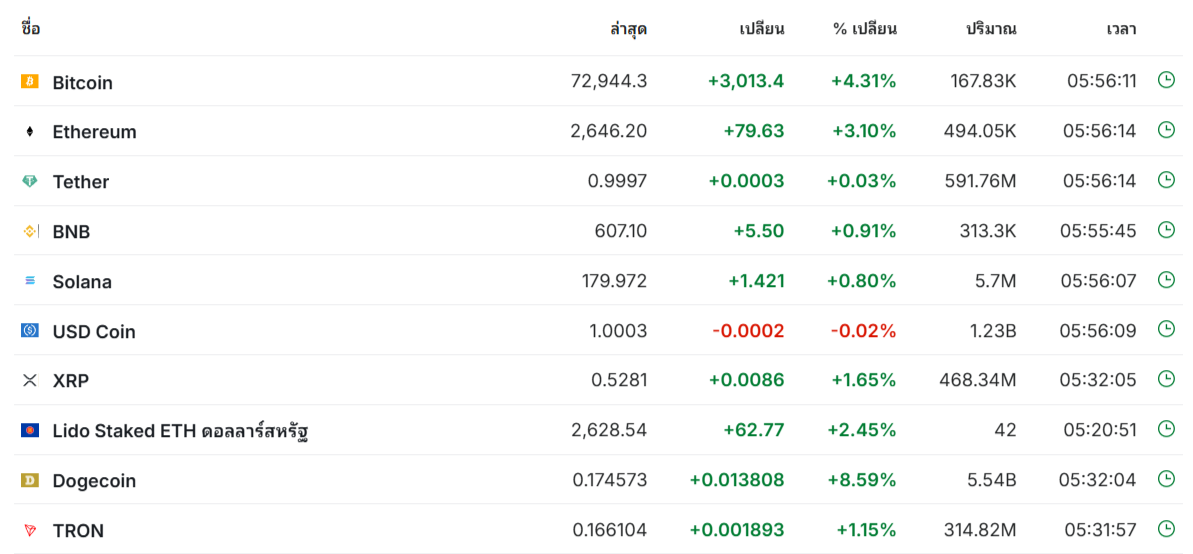Click the clock icon in Dogecoin row
The width and height of the screenshot is (1193, 554).
click(1166, 479)
